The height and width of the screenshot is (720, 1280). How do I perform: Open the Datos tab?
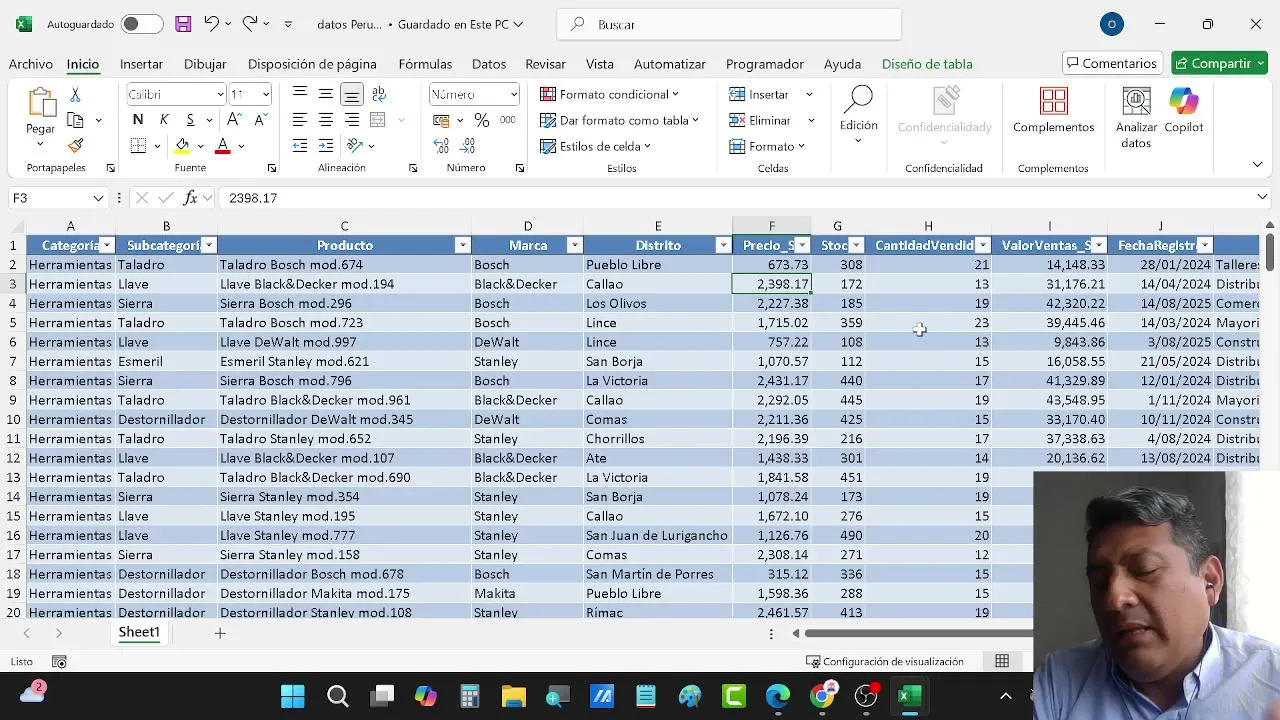489,64
